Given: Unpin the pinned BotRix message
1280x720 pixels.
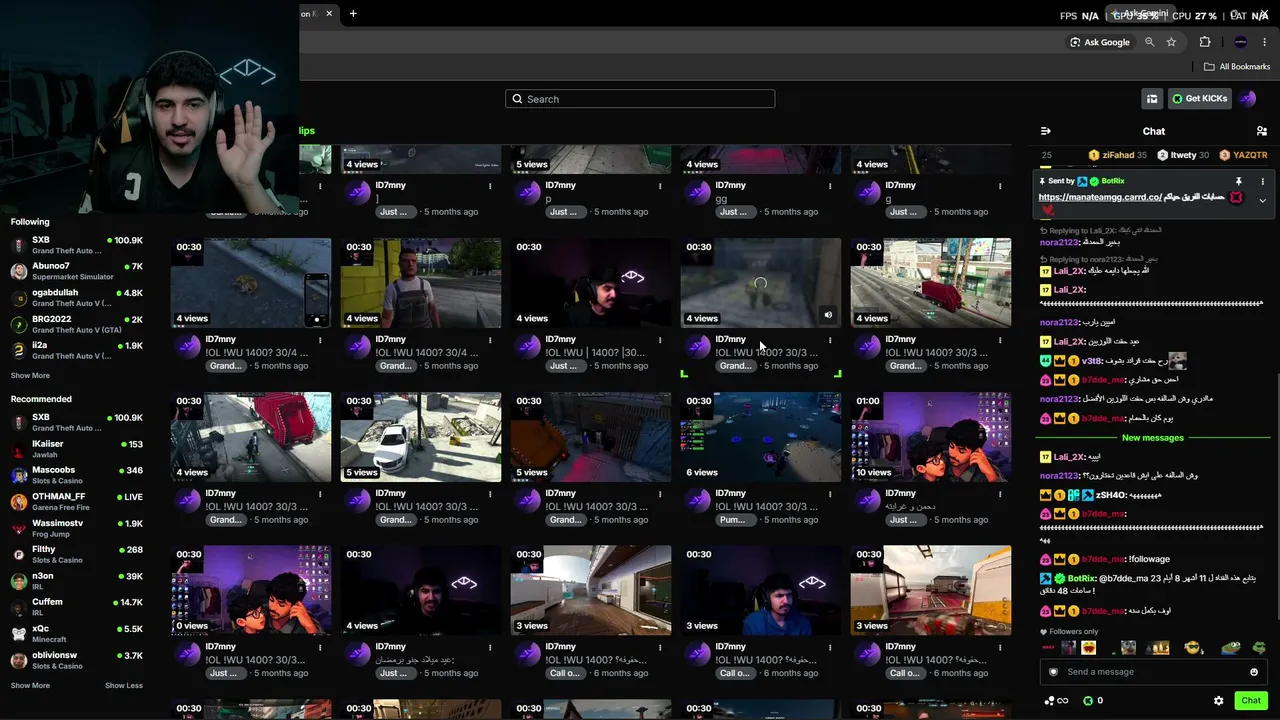Looking at the screenshot, I should (x=1238, y=181).
